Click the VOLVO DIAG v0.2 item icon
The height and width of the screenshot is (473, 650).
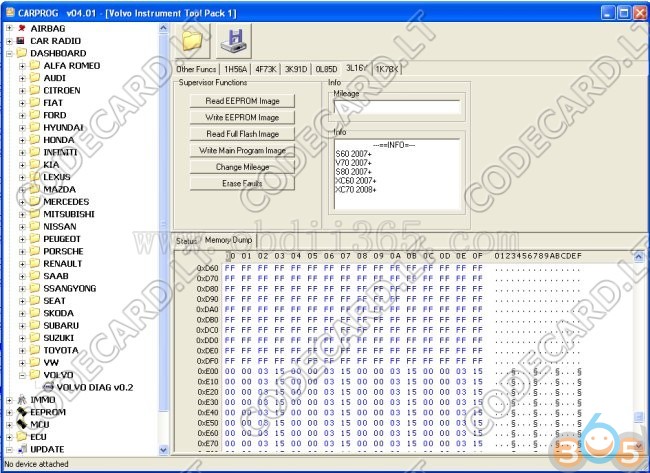pos(49,387)
